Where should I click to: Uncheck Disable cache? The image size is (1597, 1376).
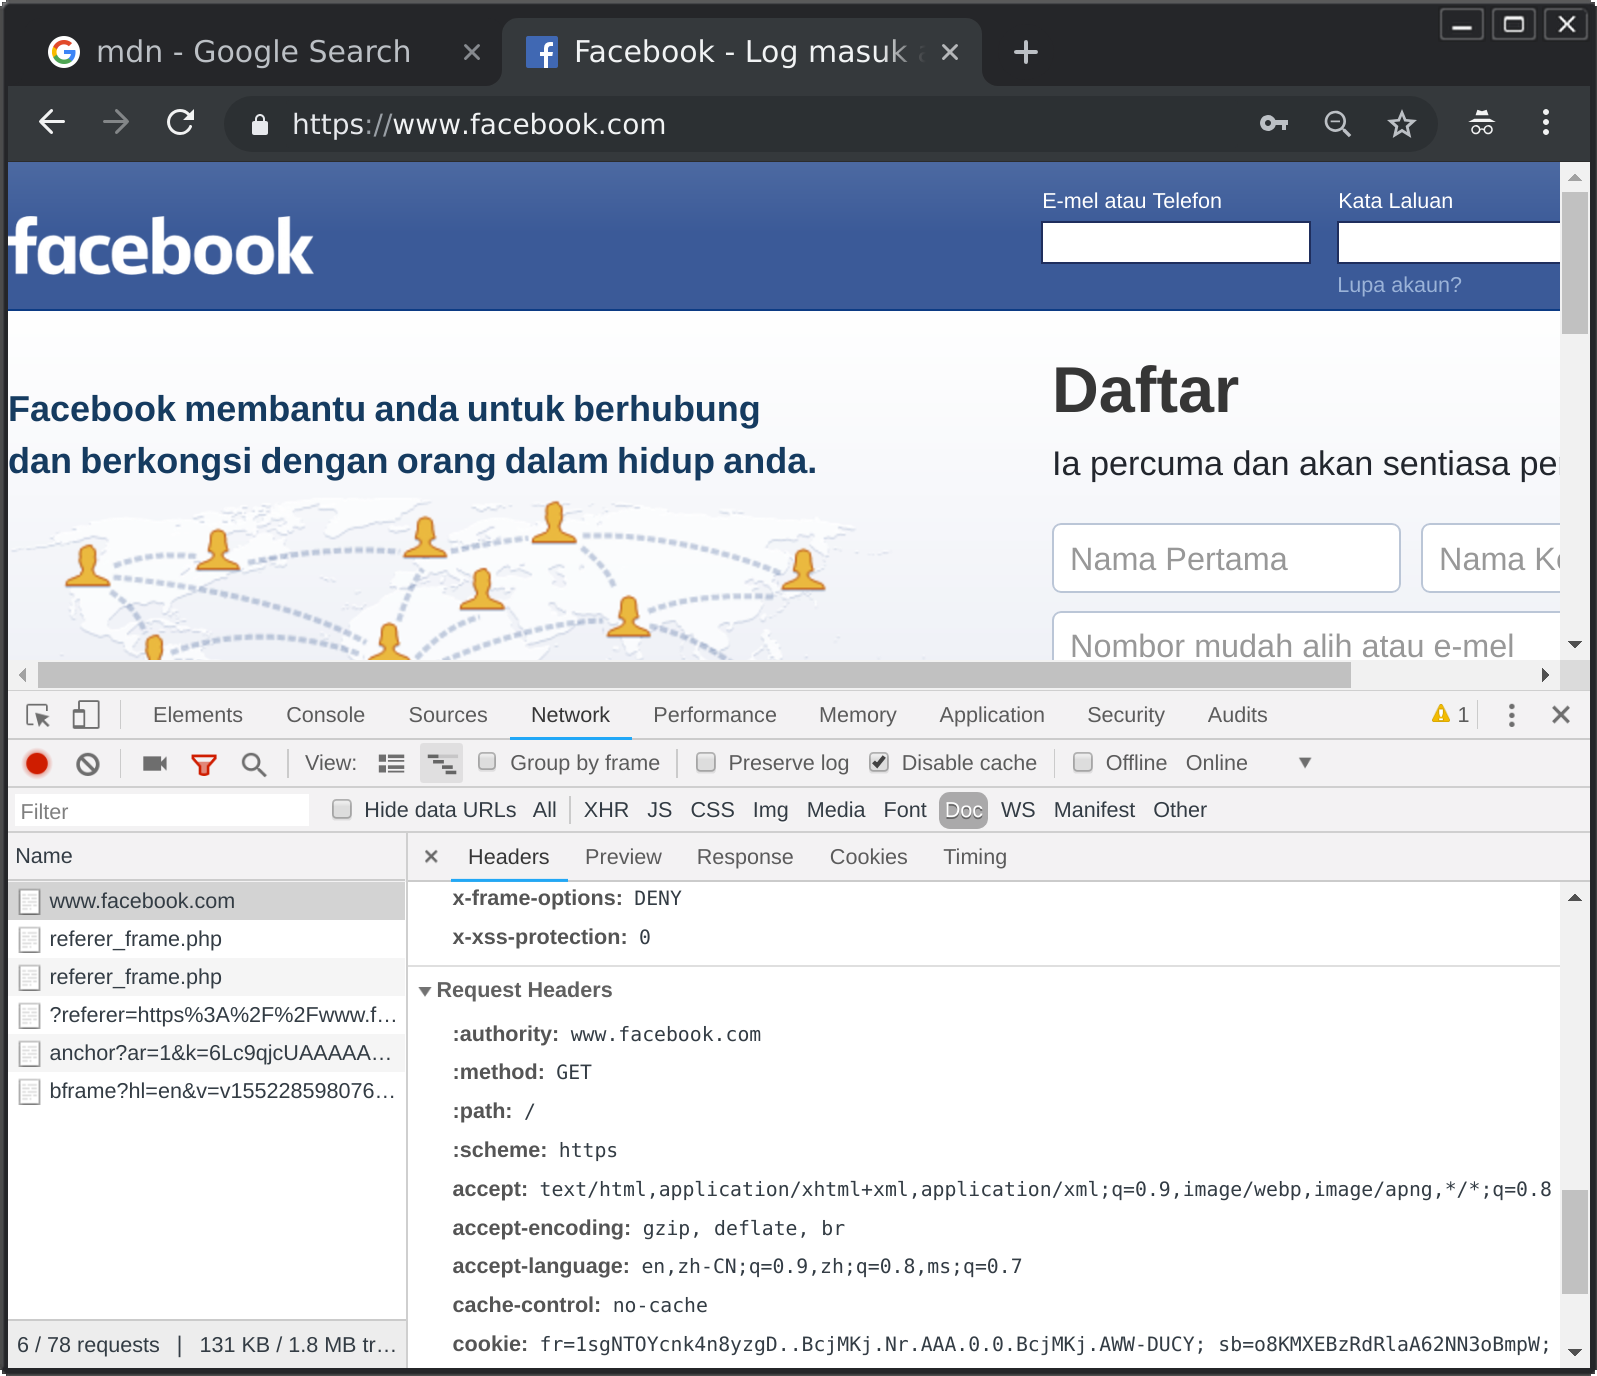[x=879, y=762]
